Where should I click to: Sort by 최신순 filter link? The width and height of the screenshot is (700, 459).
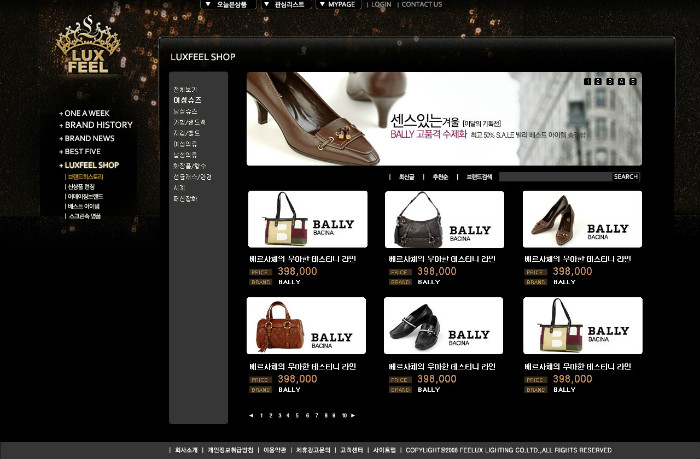407,177
